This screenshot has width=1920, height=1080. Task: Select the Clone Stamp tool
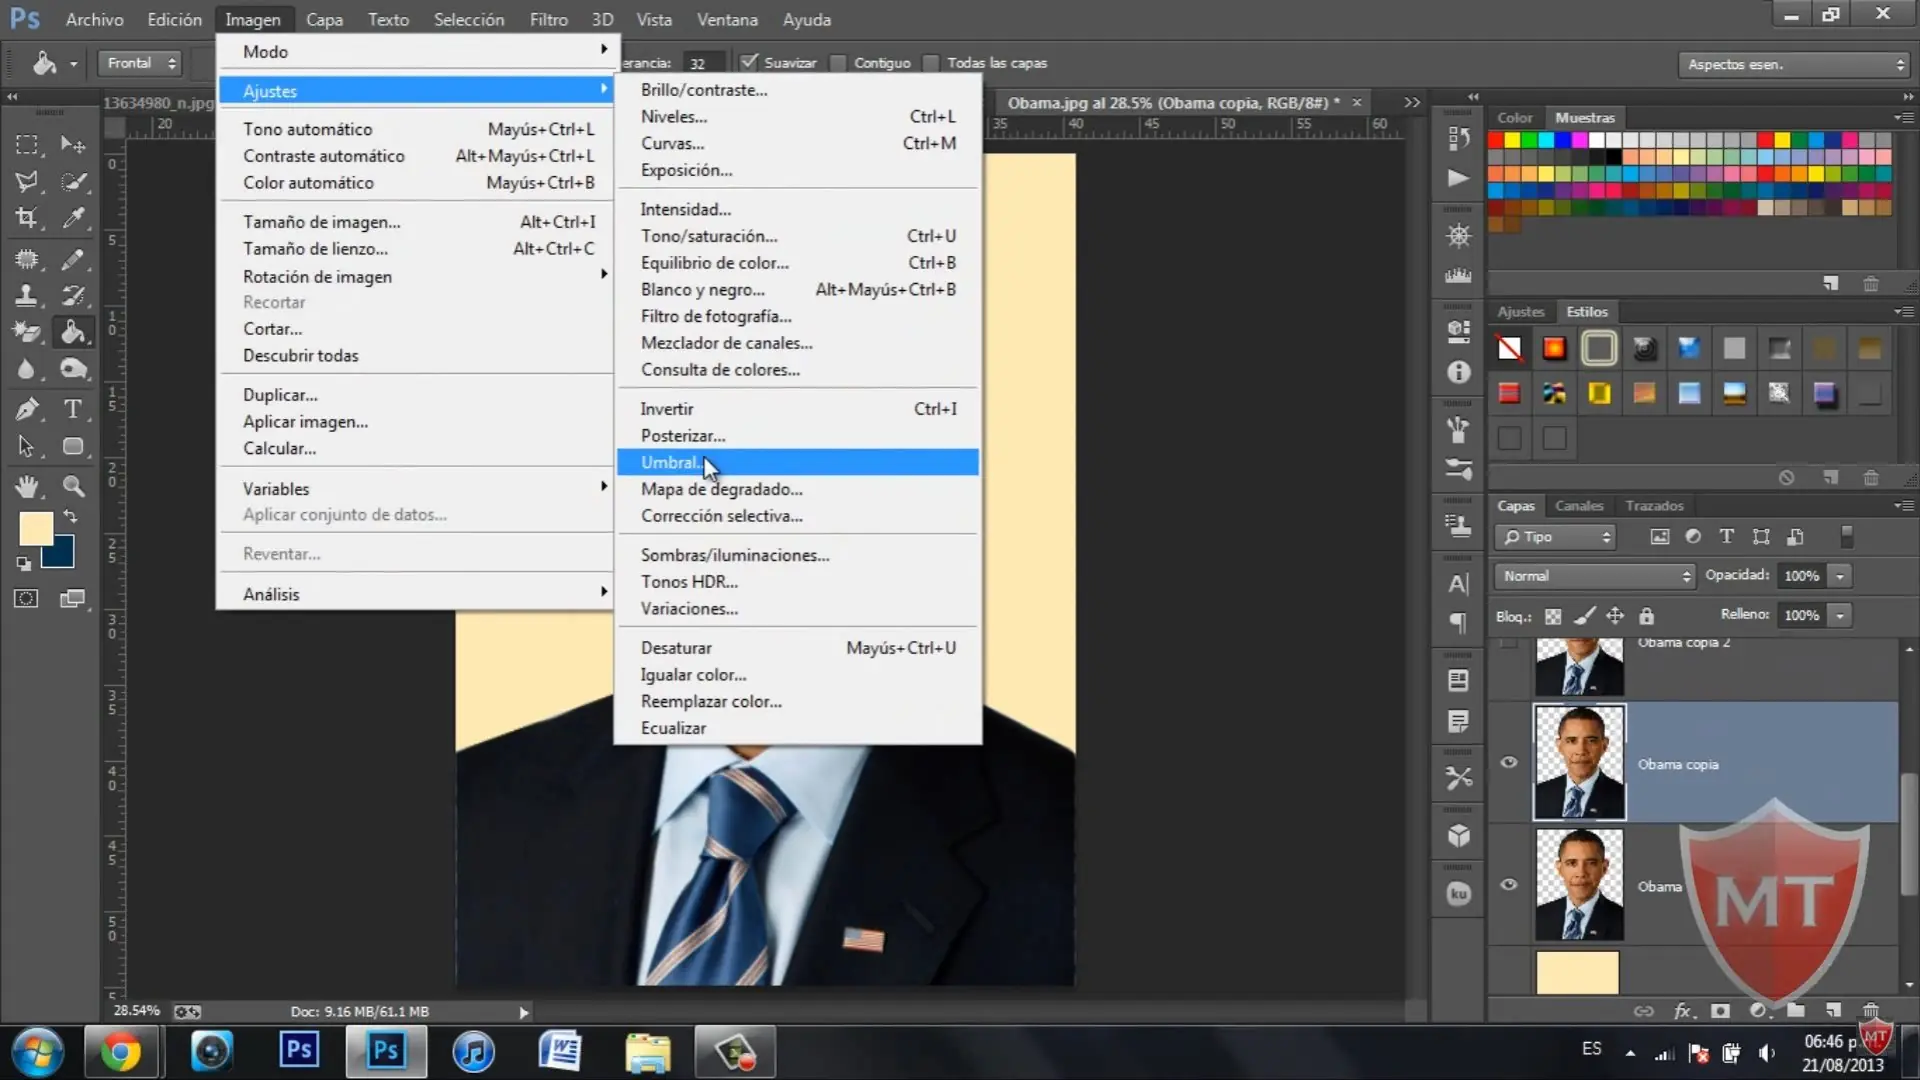(27, 296)
